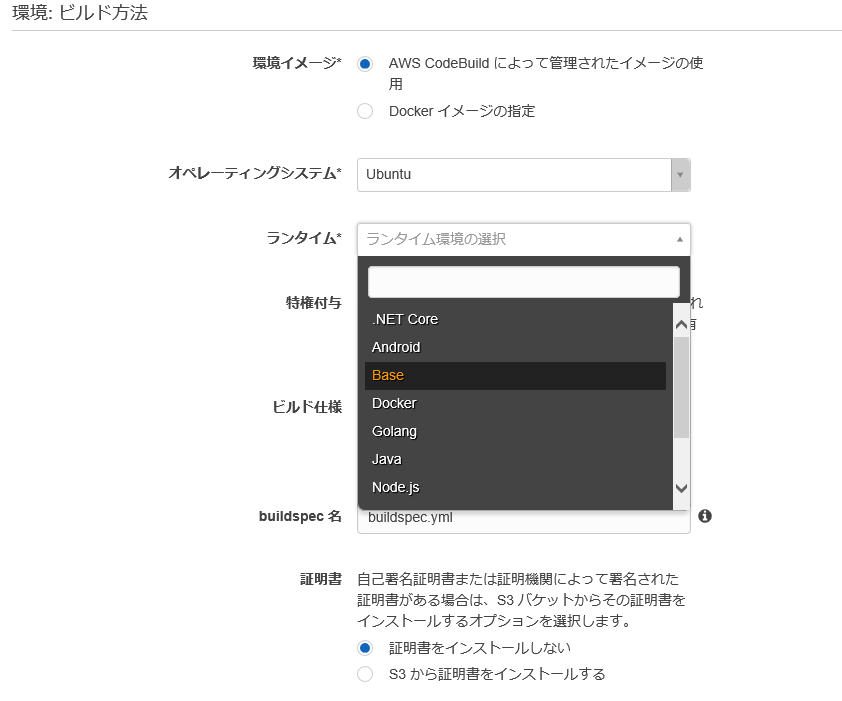Click the buildspec 名 info icon
842x701 pixels.
coord(705,516)
